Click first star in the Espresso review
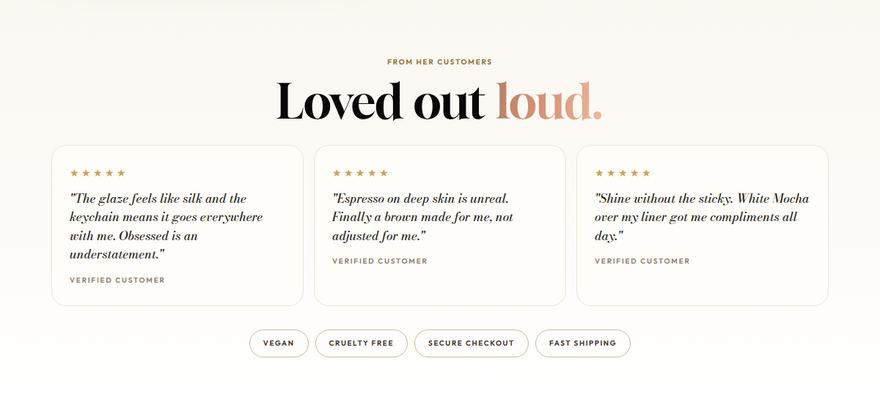The height and width of the screenshot is (413, 880). pyautogui.click(x=337, y=173)
